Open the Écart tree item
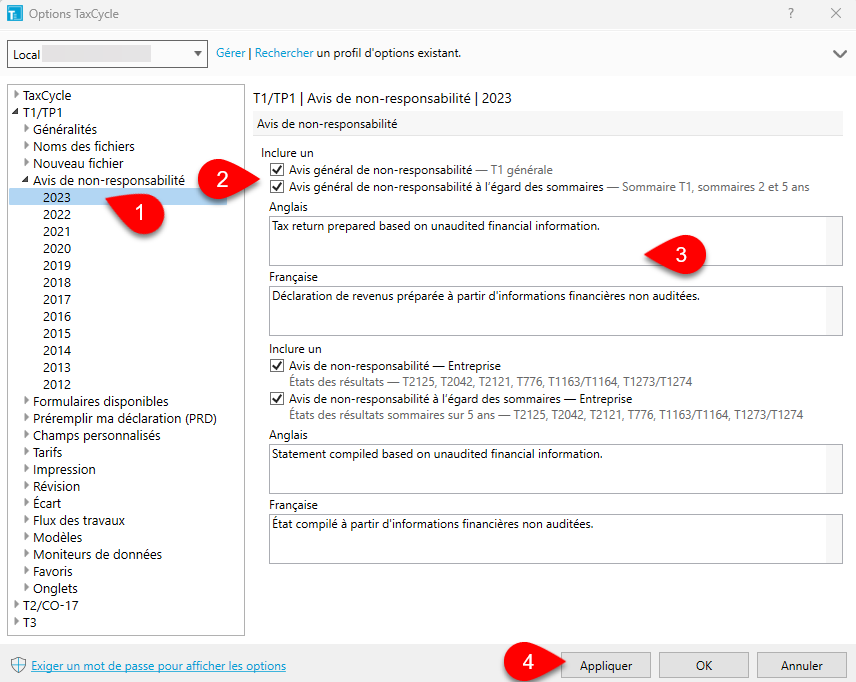The width and height of the screenshot is (856, 682). [x=47, y=503]
